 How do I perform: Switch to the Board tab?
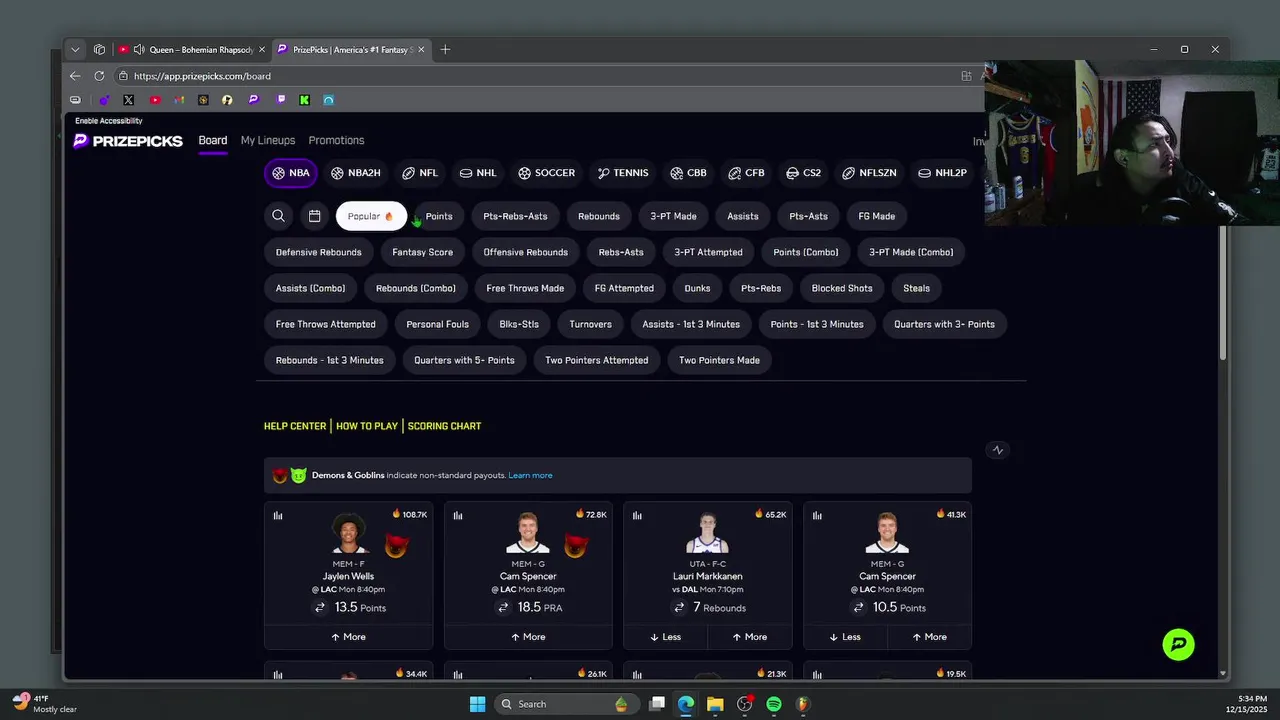(213, 141)
